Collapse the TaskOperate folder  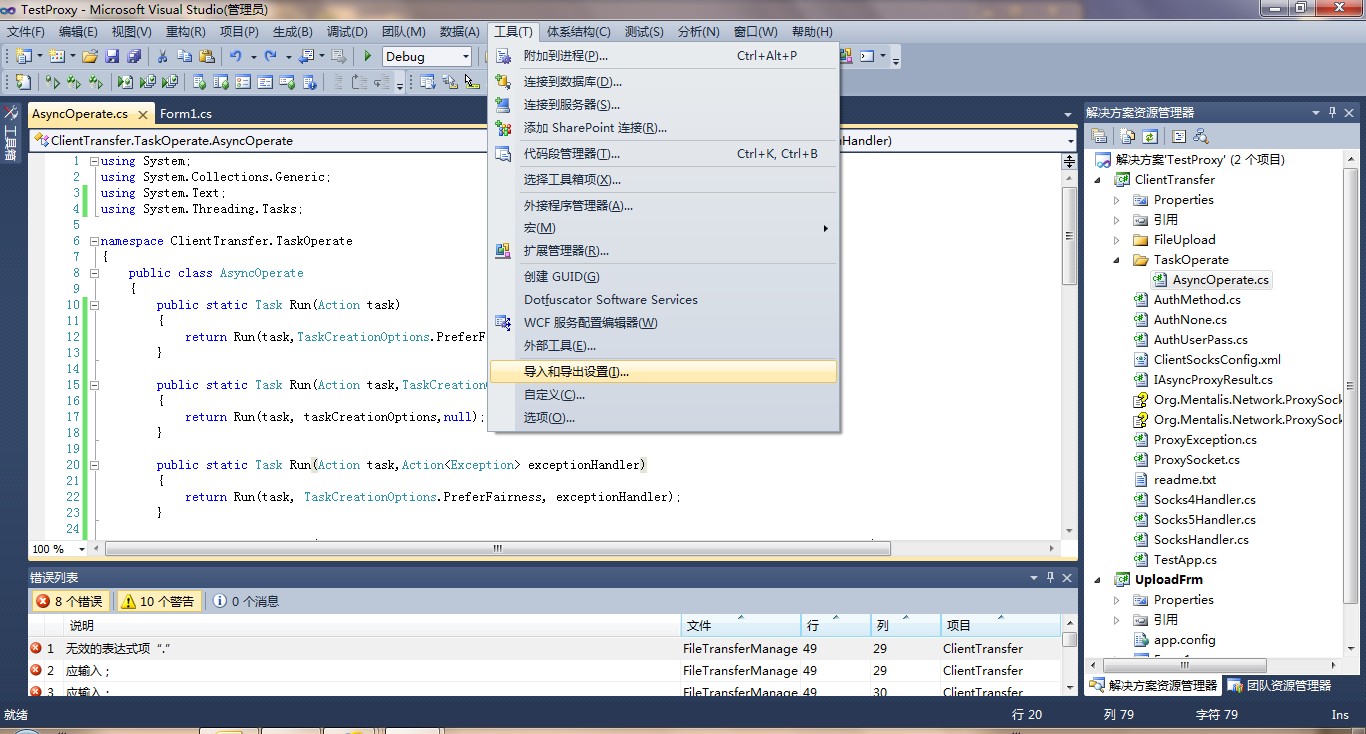pyautogui.click(x=1117, y=260)
